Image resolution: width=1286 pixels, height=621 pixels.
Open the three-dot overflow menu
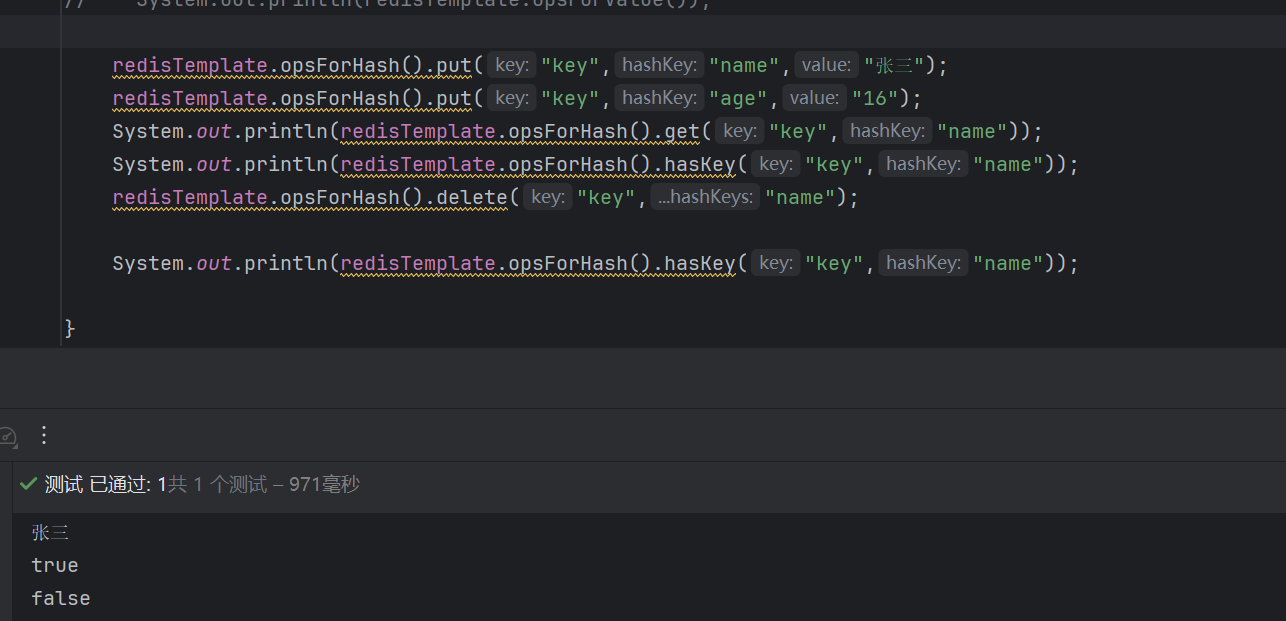pos(43,436)
